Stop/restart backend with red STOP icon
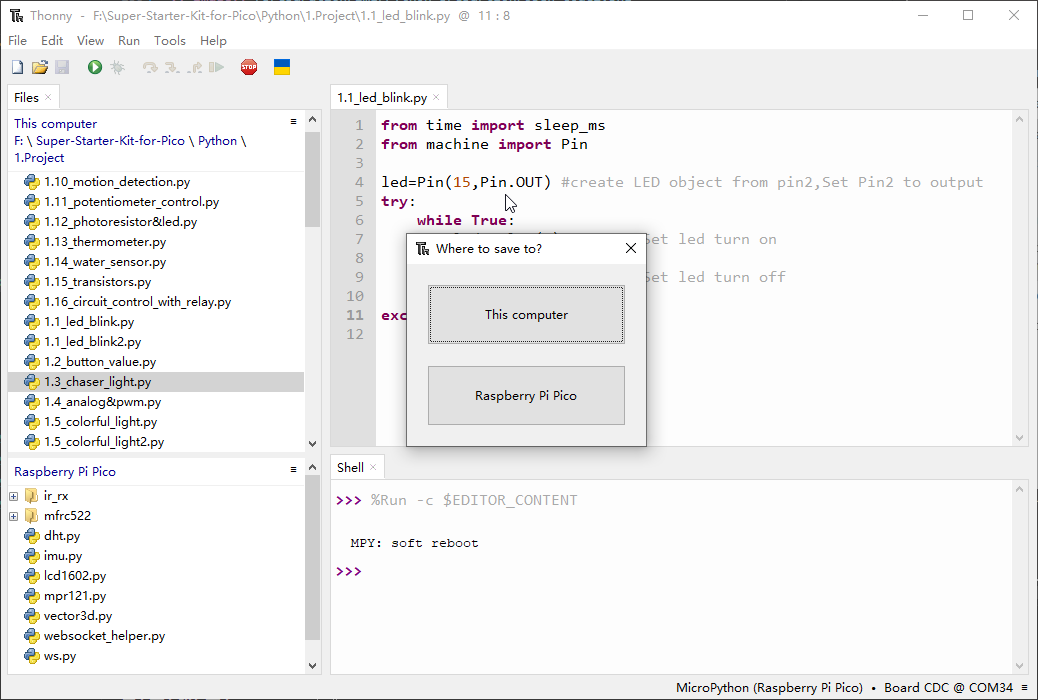The image size is (1038, 700). [x=249, y=67]
